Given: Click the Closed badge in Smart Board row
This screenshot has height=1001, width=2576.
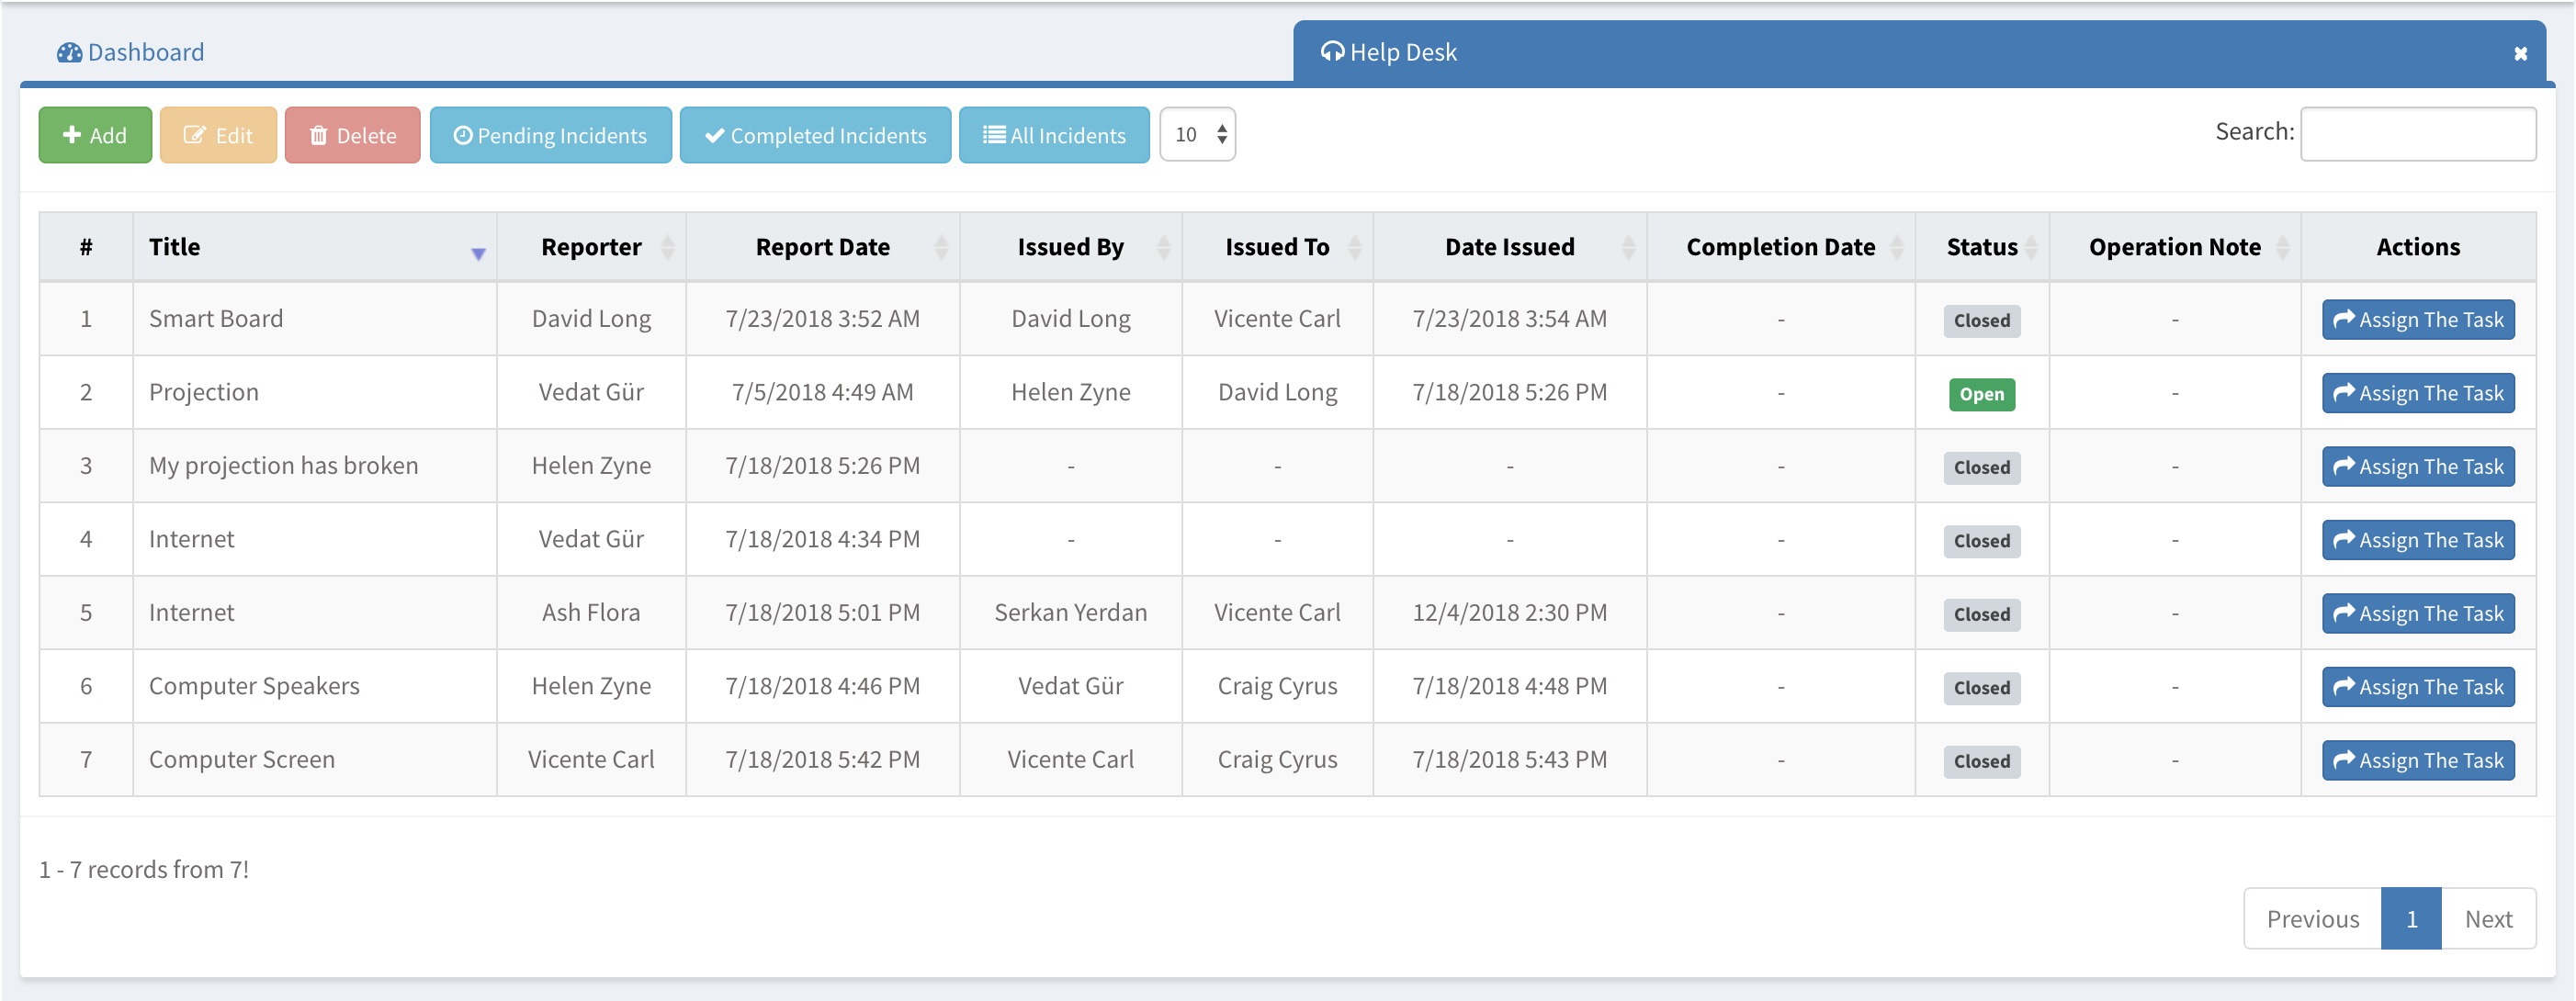Looking at the screenshot, I should pos(1981,321).
